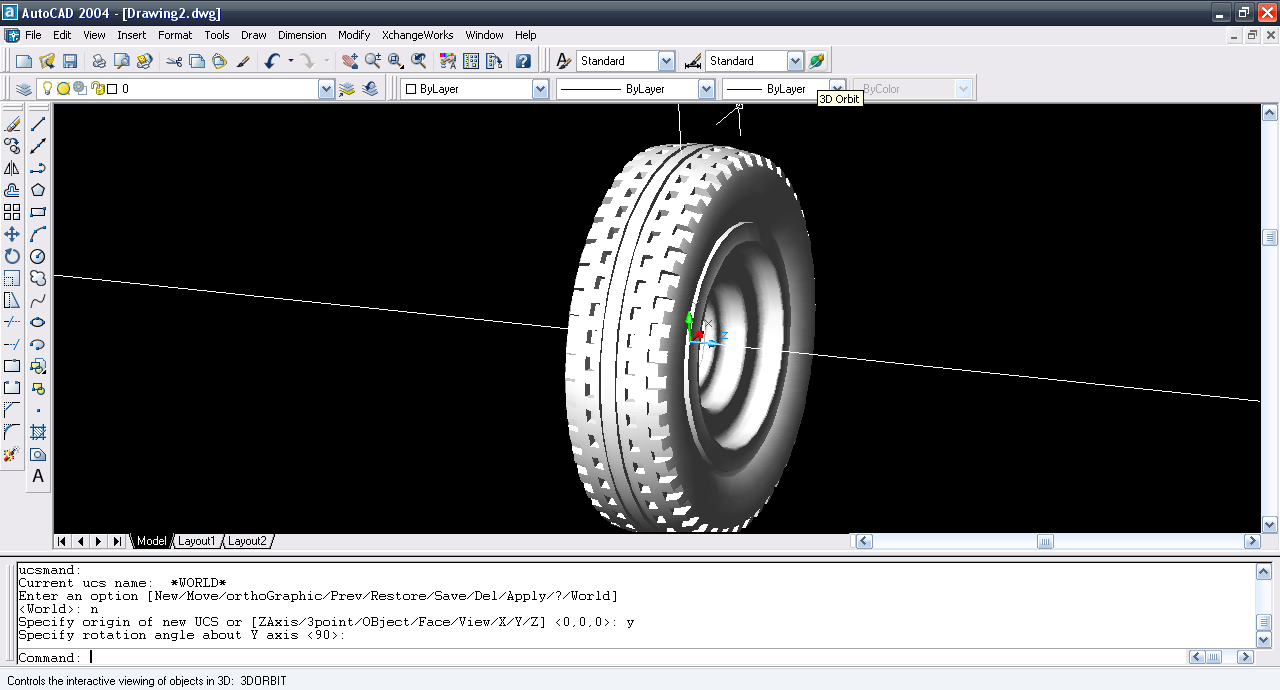The width and height of the screenshot is (1280, 690).
Task: Click the last-tab navigation arrow
Action: click(x=117, y=541)
